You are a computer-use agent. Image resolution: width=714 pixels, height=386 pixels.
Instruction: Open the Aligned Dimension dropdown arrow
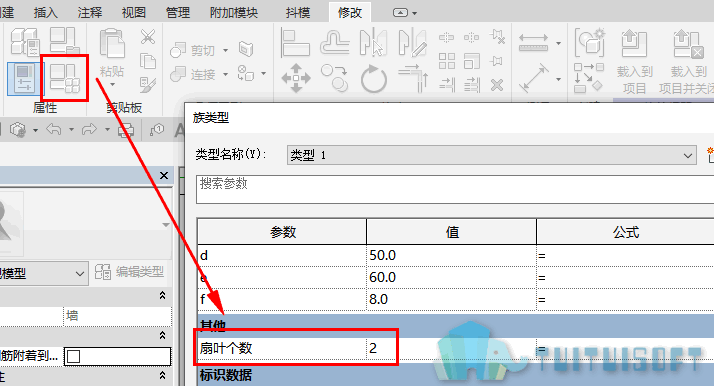click(x=558, y=44)
